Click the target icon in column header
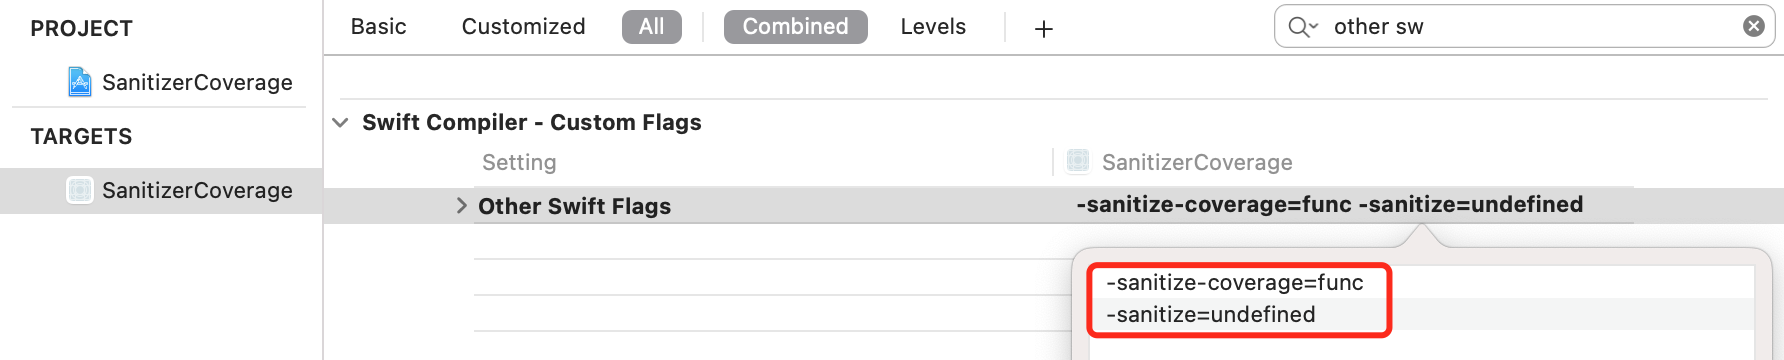 [x=1078, y=161]
